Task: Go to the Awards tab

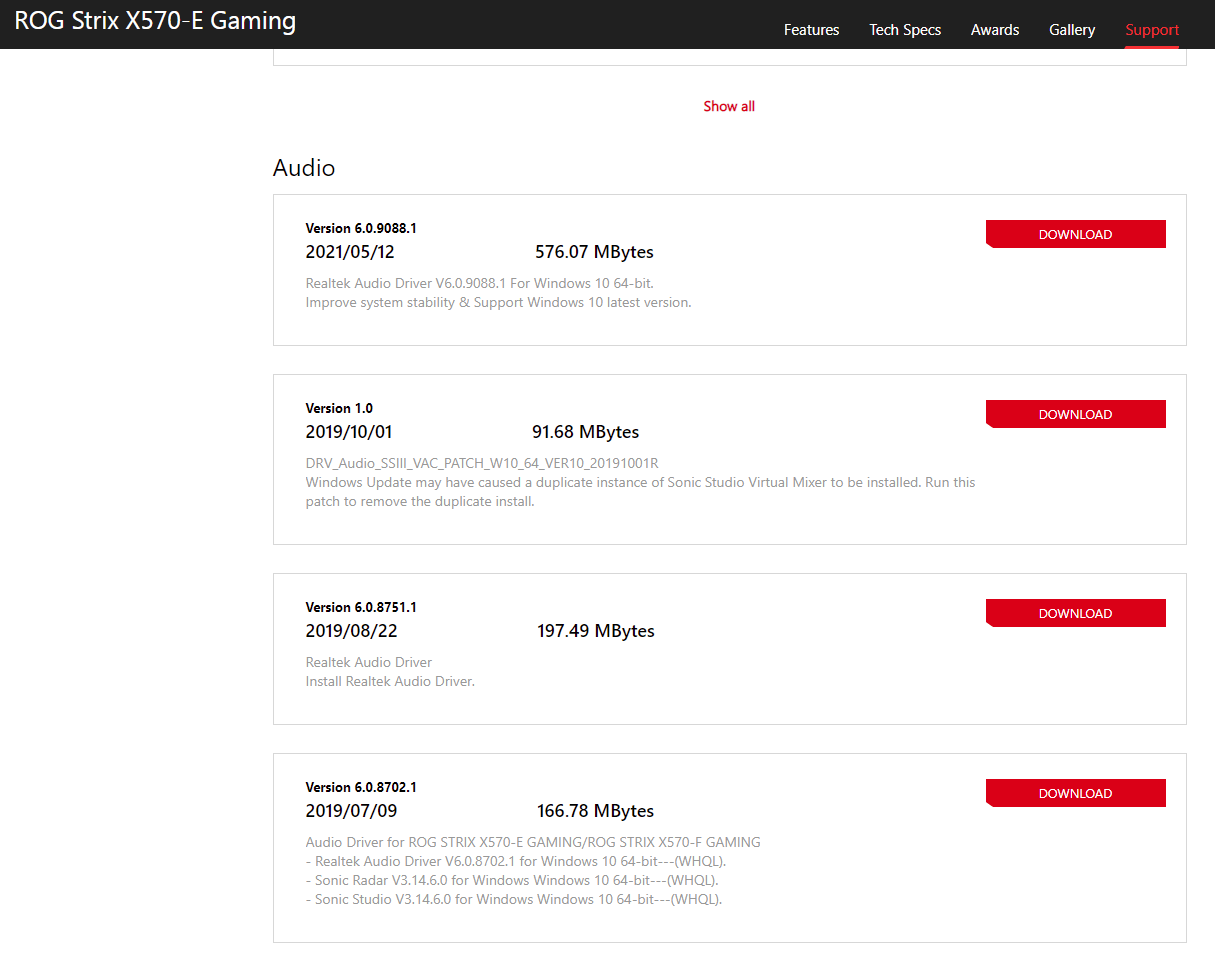Action: [995, 30]
